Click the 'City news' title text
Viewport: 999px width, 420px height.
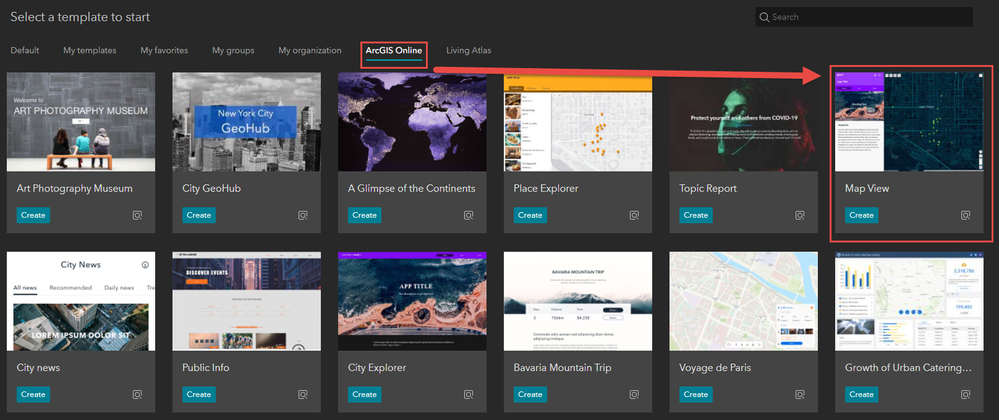click(x=39, y=368)
